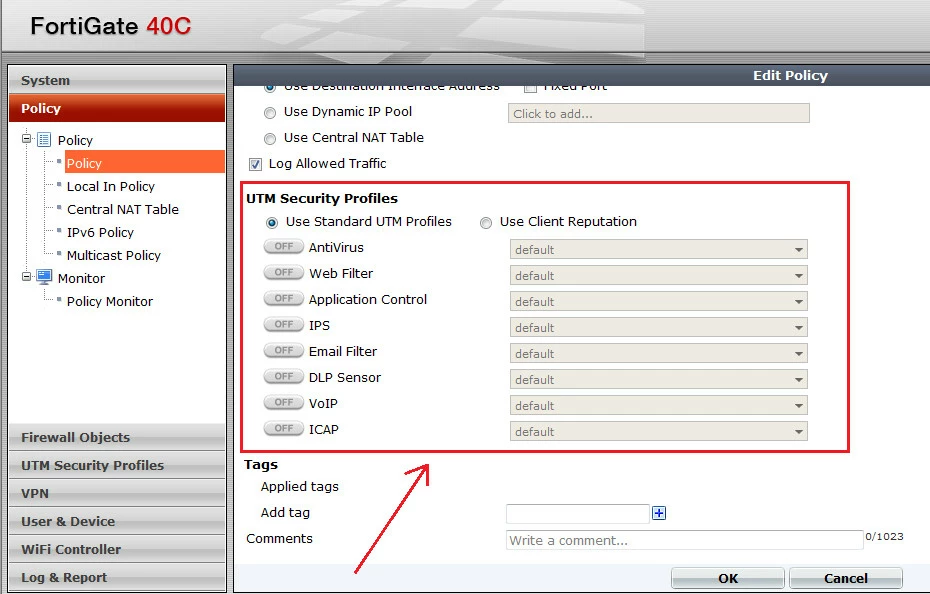930x594 pixels.
Task: Select Use Central NAT Table radio
Action: tap(270, 139)
